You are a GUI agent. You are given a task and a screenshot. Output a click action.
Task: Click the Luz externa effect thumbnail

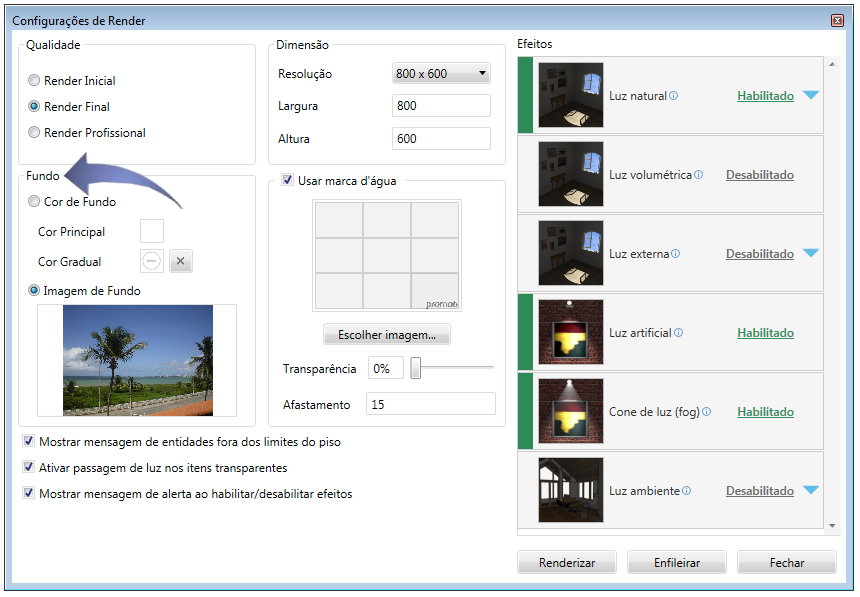pyautogui.click(x=570, y=253)
